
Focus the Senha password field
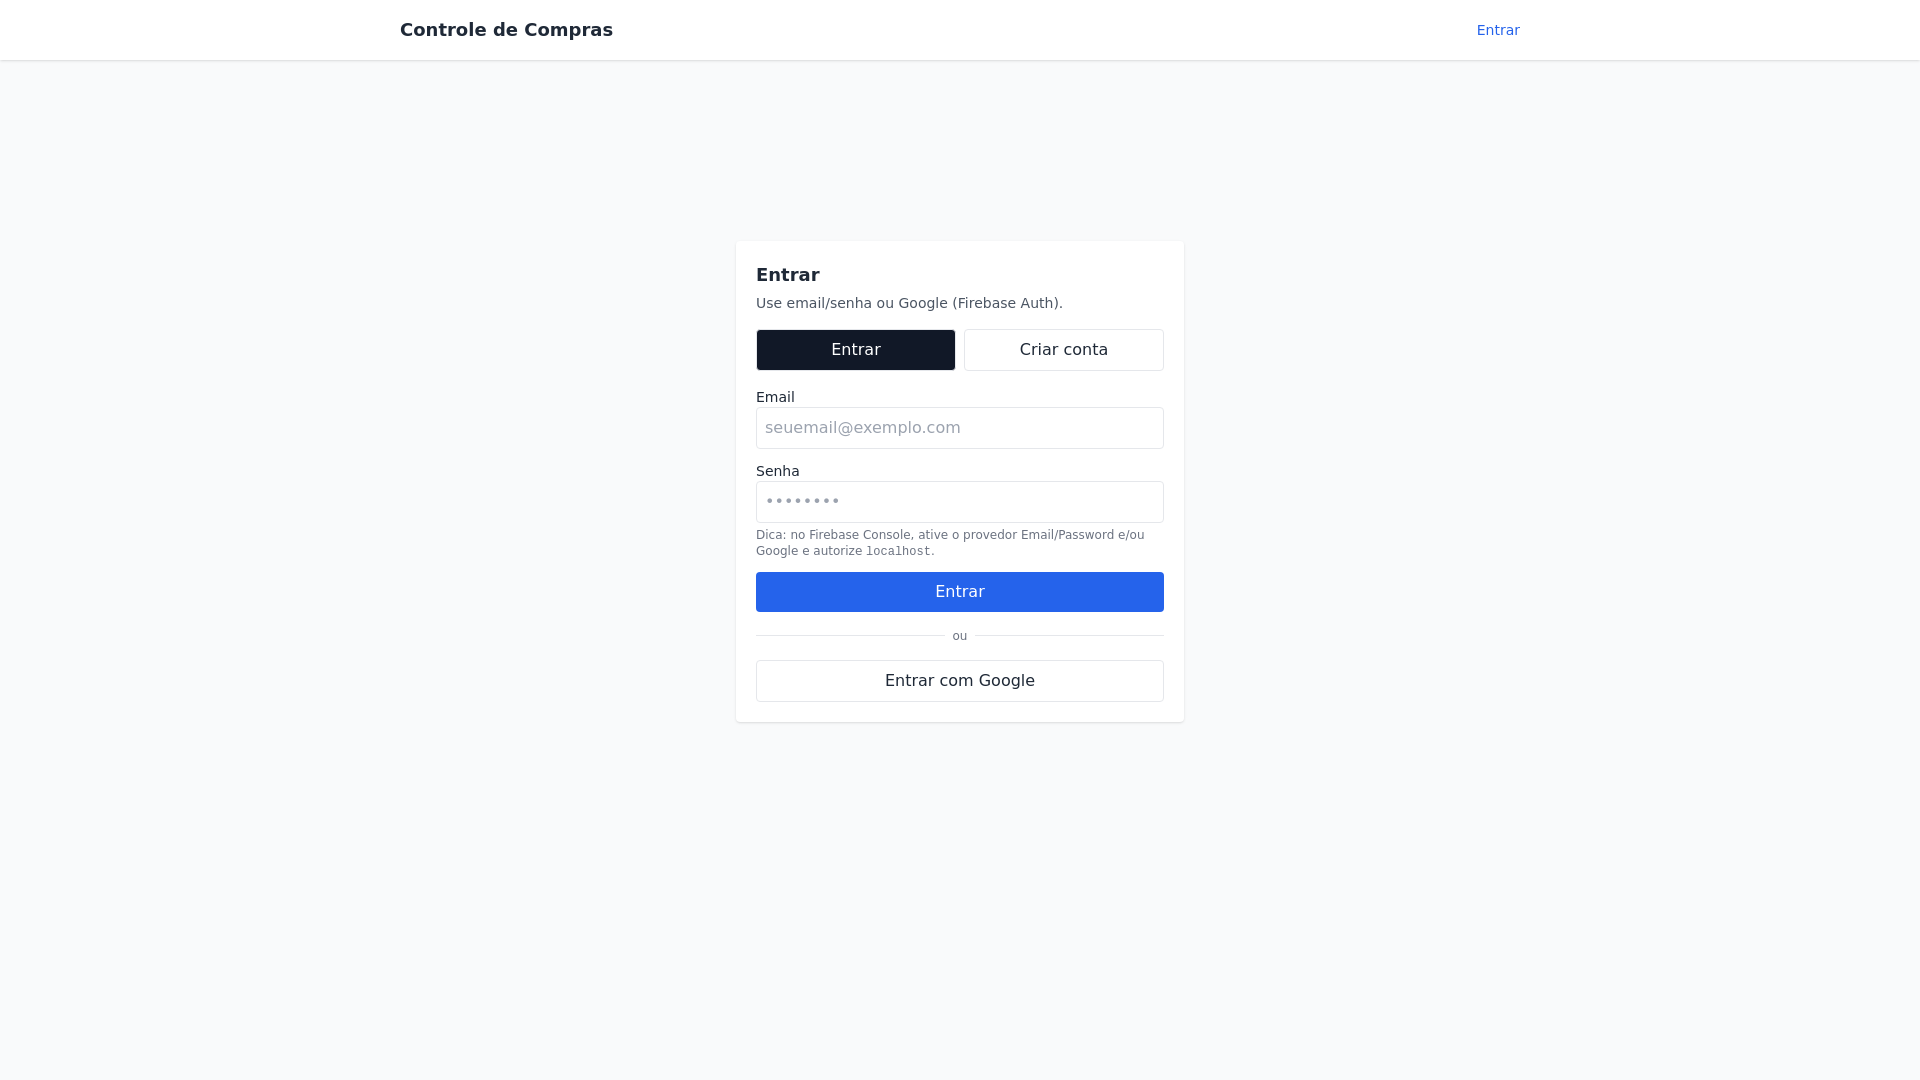(960, 502)
